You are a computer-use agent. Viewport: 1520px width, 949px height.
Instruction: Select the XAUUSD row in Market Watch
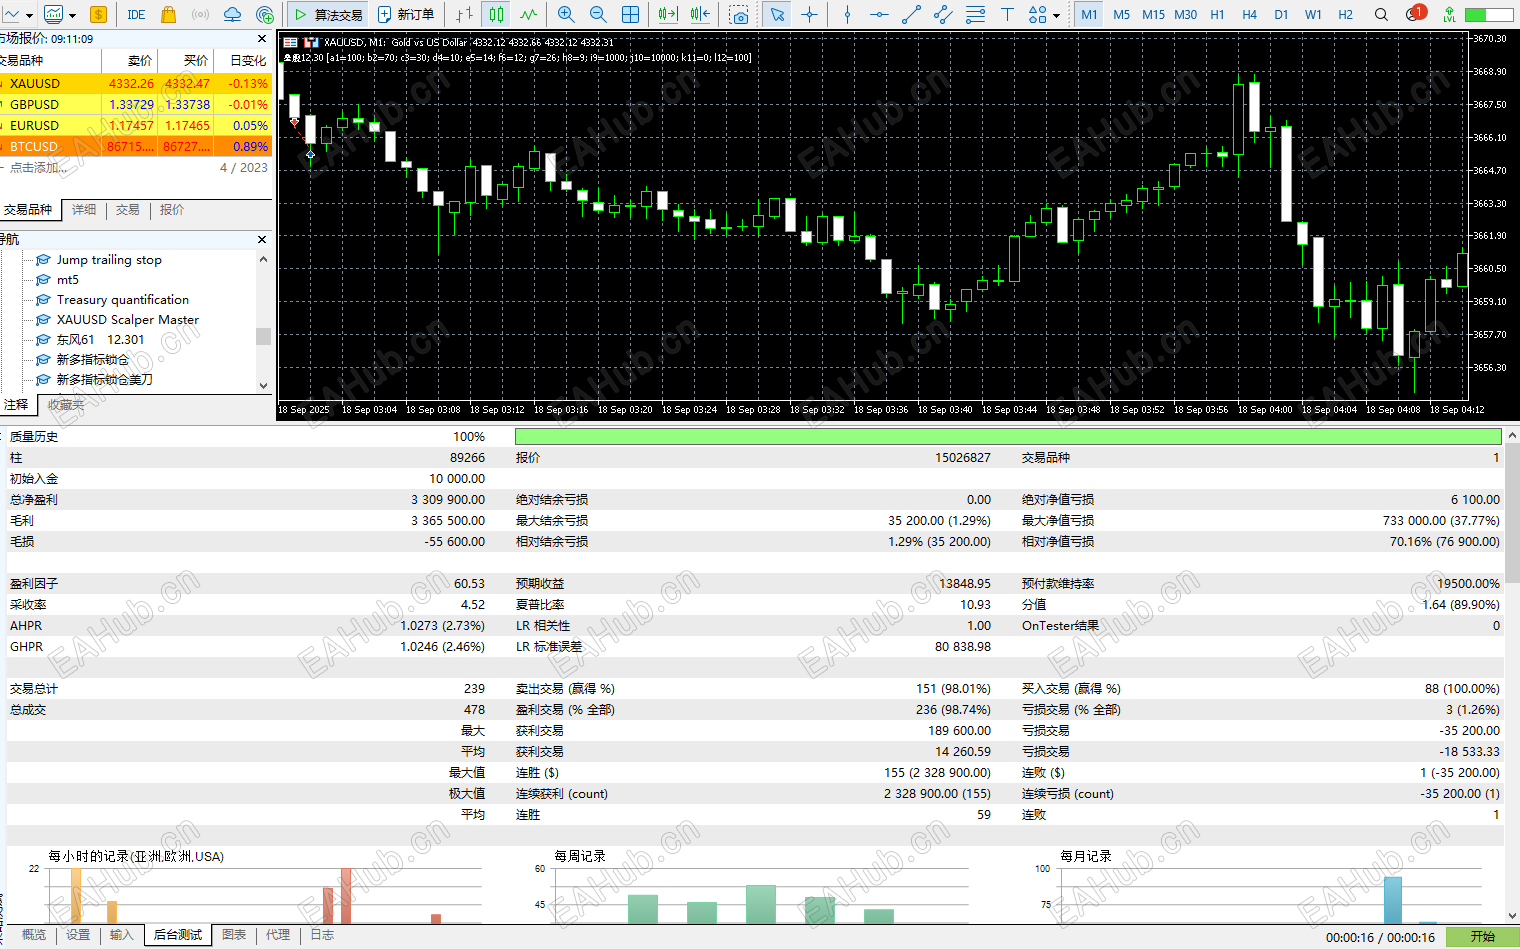coord(136,84)
